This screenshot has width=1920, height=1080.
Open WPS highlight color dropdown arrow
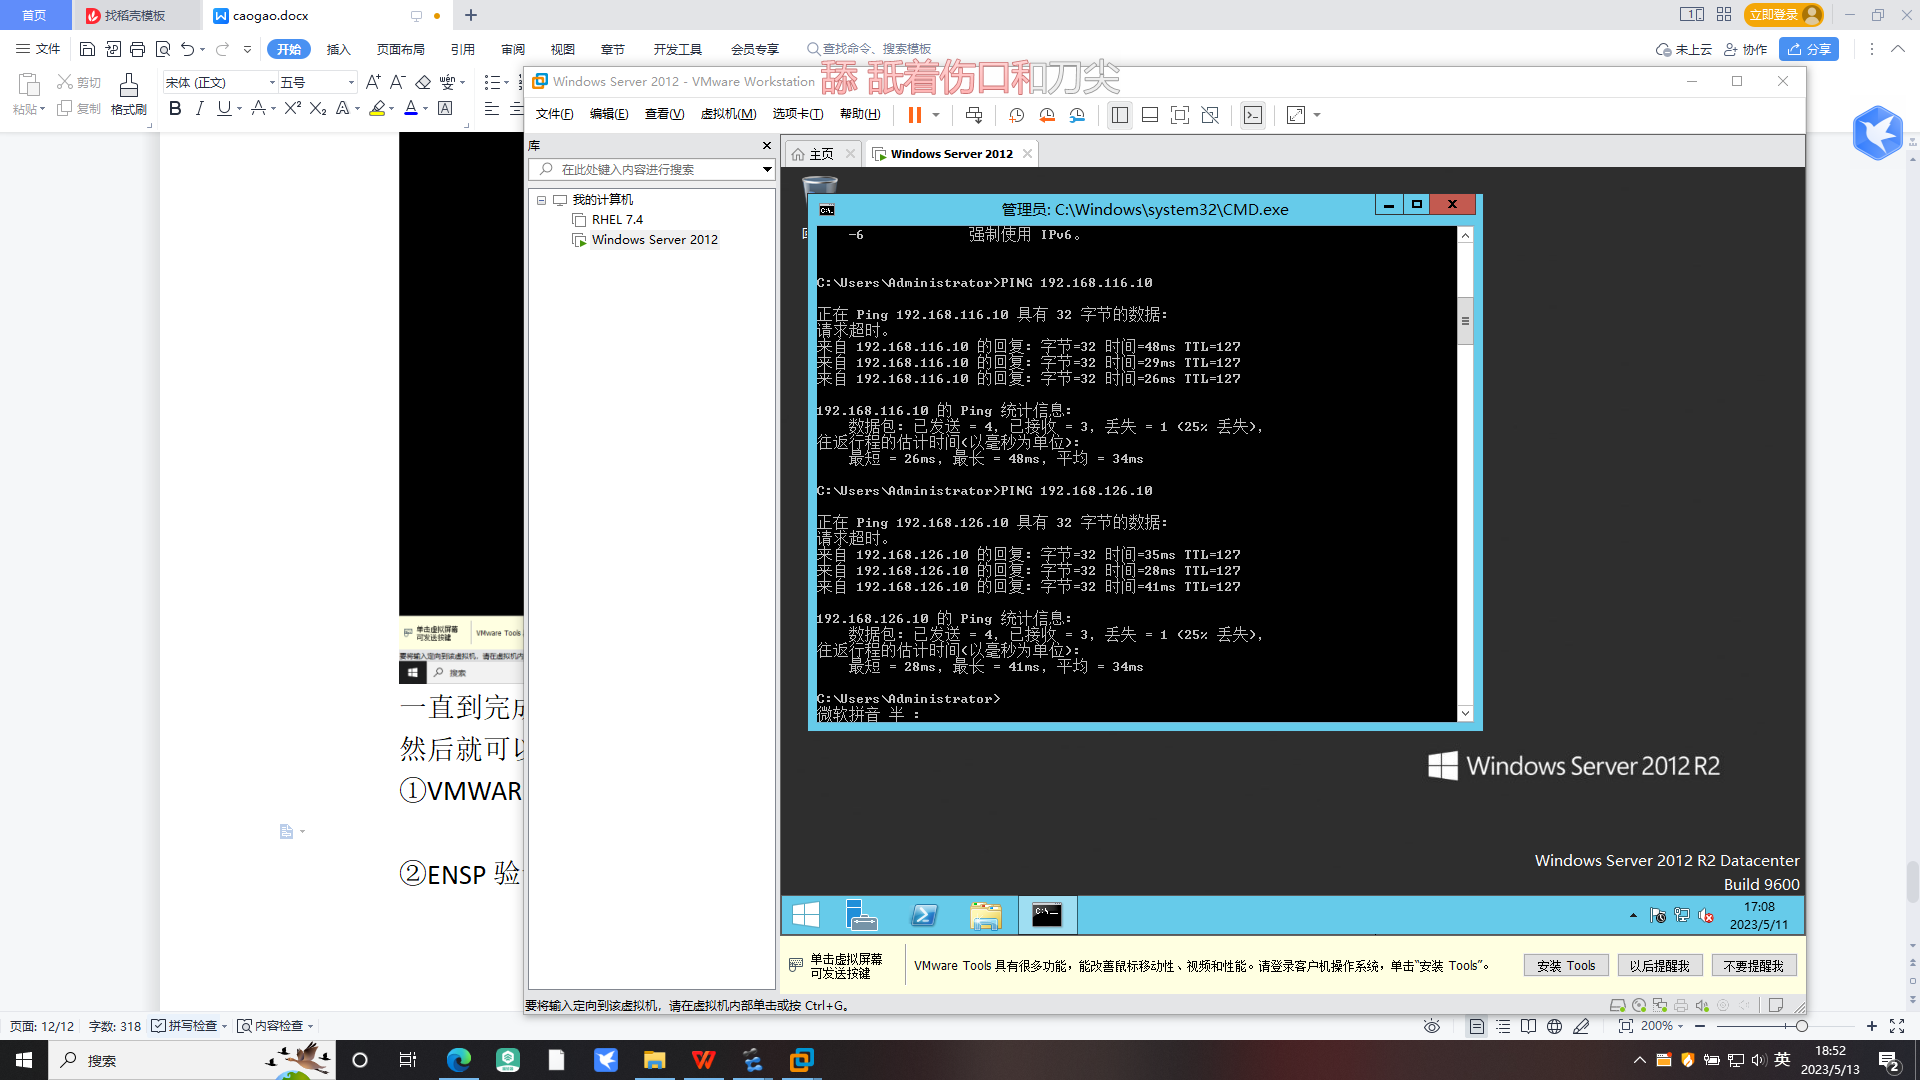(x=391, y=109)
